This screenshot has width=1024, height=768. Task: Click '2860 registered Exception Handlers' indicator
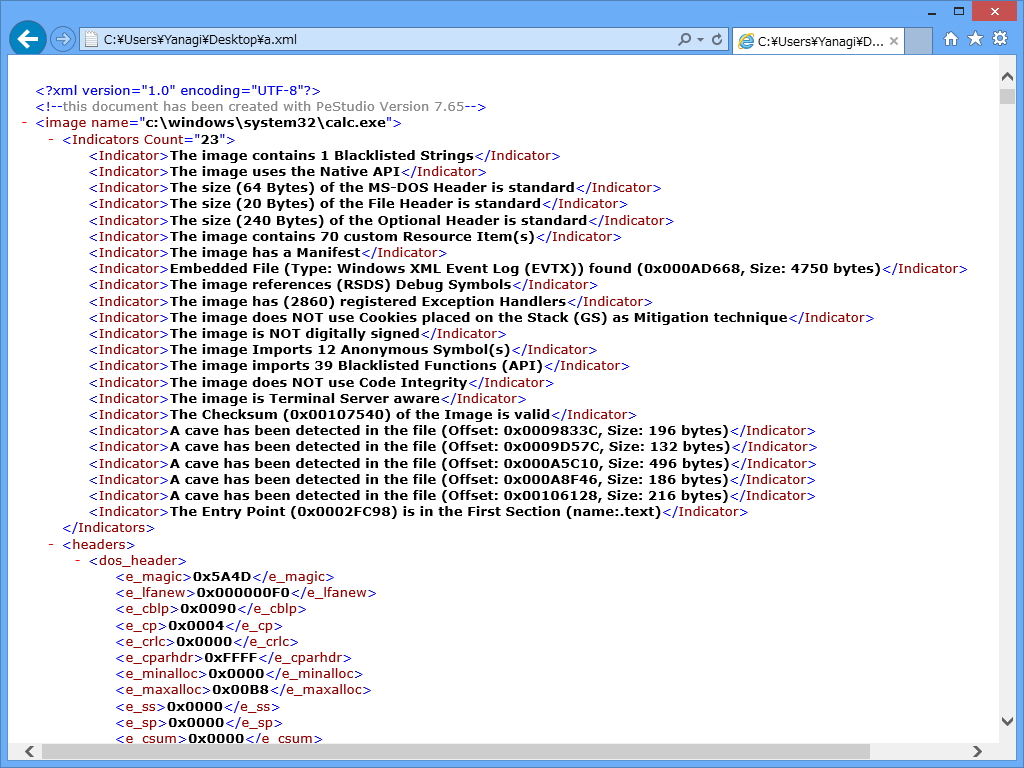pos(368,301)
